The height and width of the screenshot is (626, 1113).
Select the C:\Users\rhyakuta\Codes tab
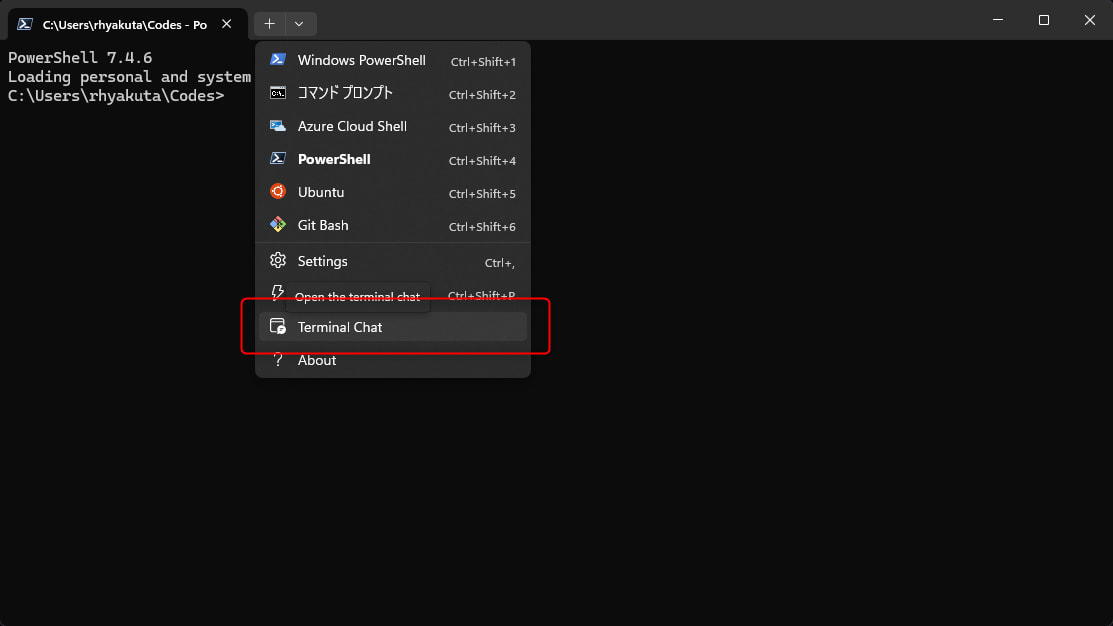(127, 24)
